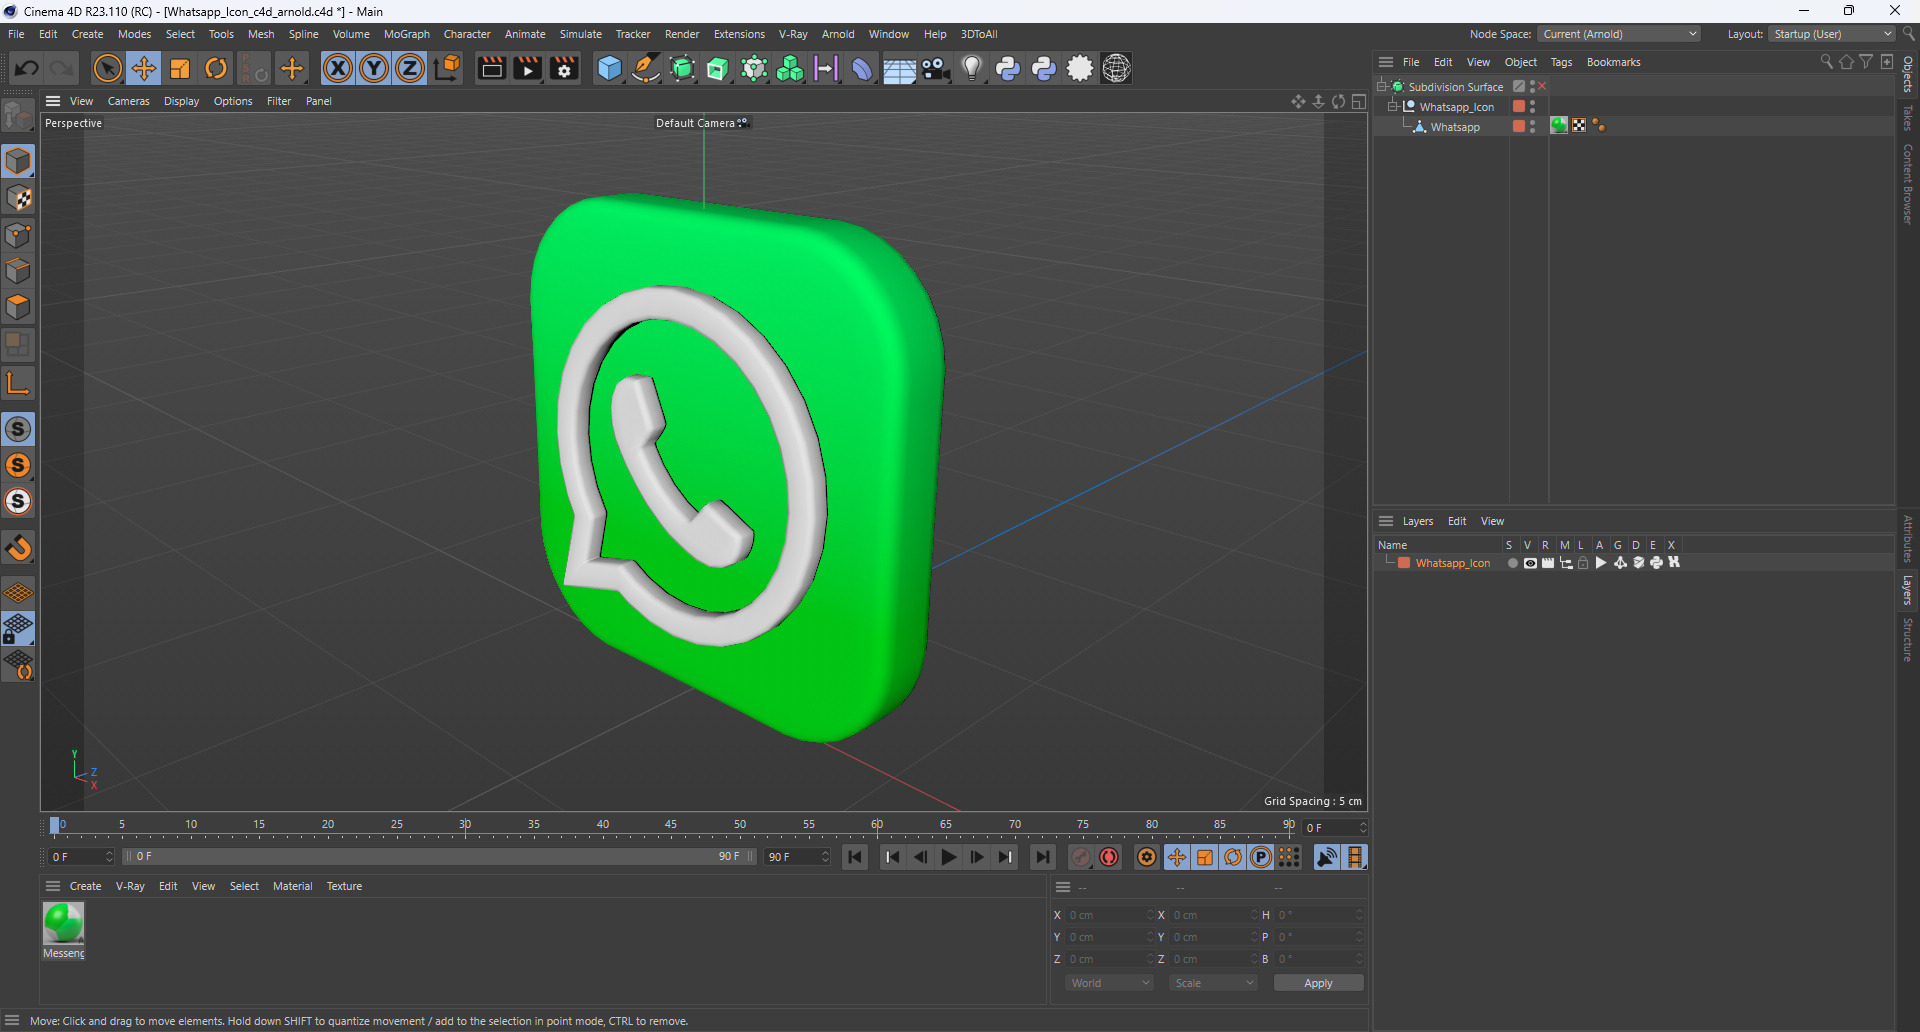The width and height of the screenshot is (1920, 1032).
Task: Toggle Z axis lock
Action: coord(410,68)
